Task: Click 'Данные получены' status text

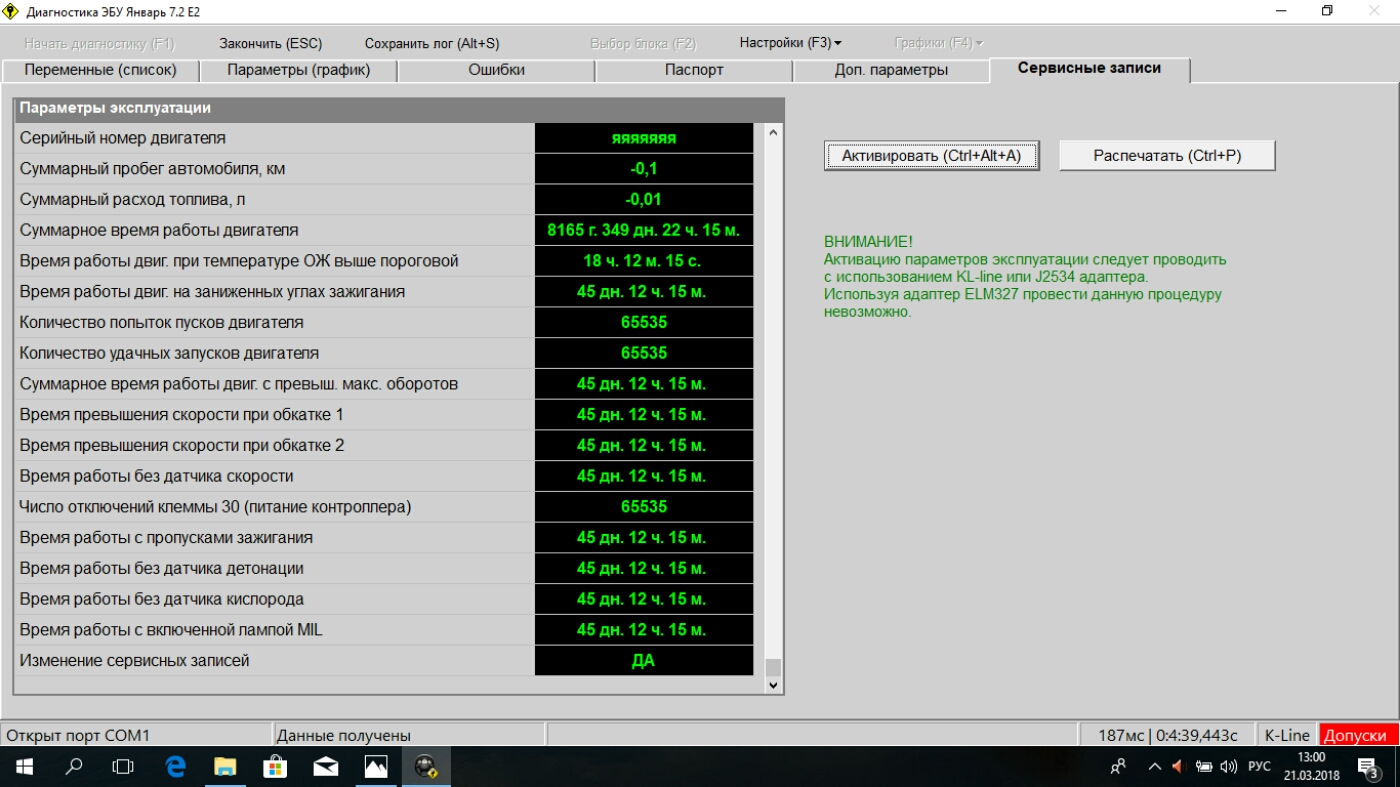Action: pyautogui.click(x=344, y=735)
